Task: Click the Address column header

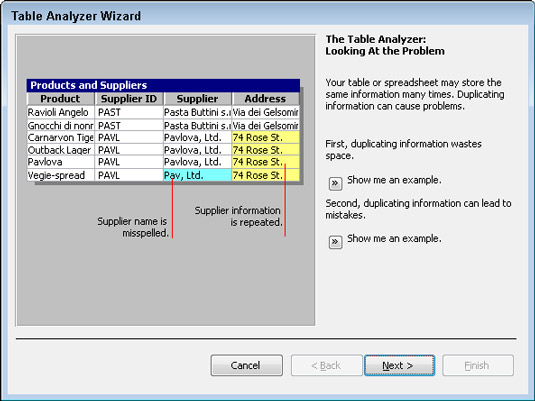Action: coord(265,99)
